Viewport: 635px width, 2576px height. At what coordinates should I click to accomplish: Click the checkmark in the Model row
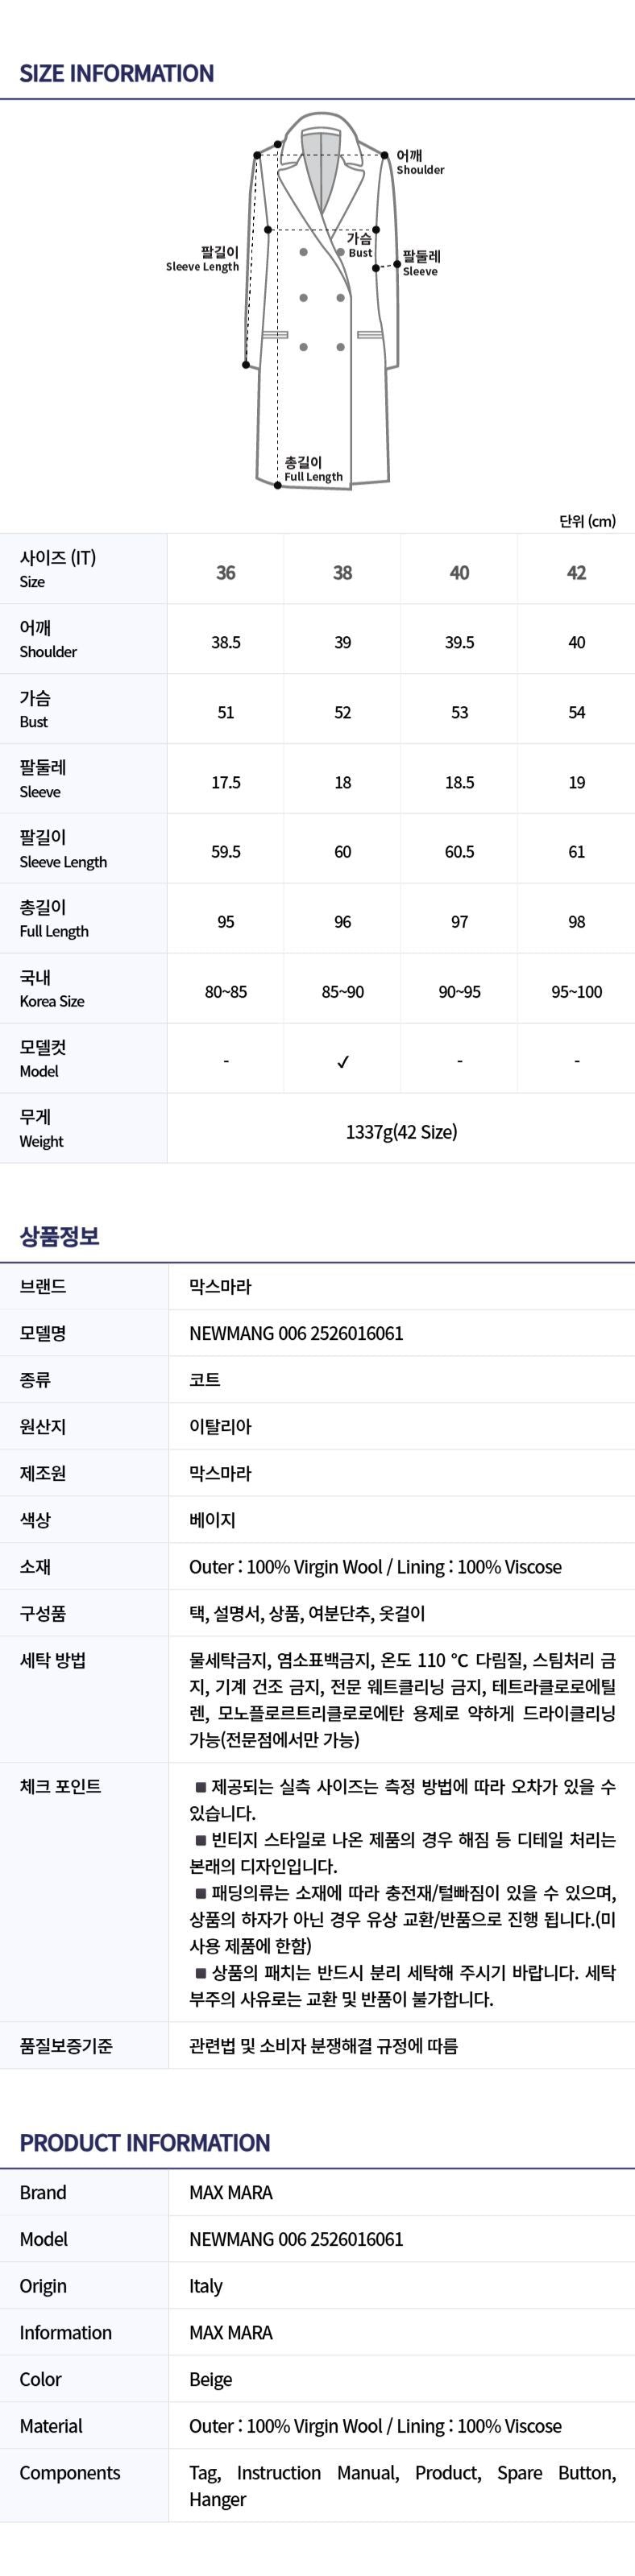(x=342, y=1061)
